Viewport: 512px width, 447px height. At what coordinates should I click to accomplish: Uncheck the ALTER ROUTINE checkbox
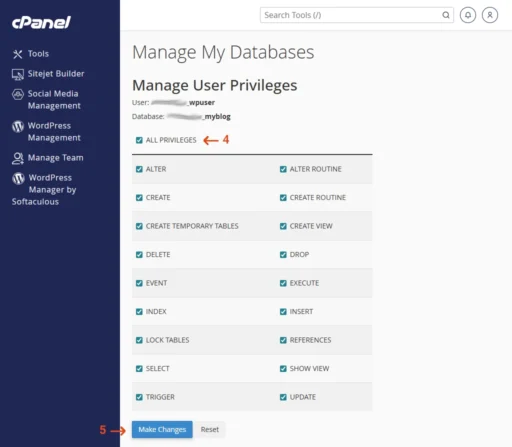pyautogui.click(x=283, y=169)
